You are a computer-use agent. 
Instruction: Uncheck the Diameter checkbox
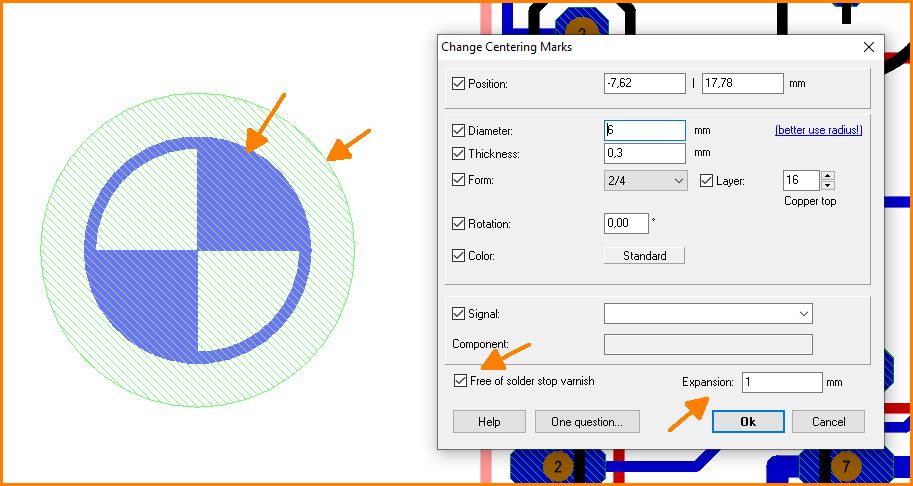pos(459,131)
